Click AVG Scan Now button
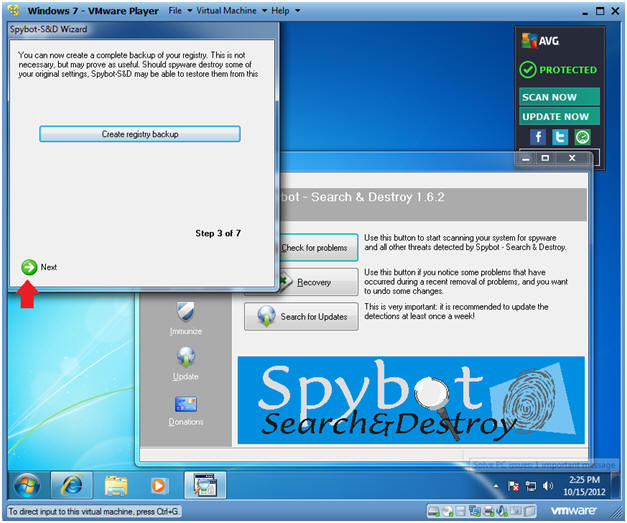The height and width of the screenshot is (523, 627). pos(559,97)
